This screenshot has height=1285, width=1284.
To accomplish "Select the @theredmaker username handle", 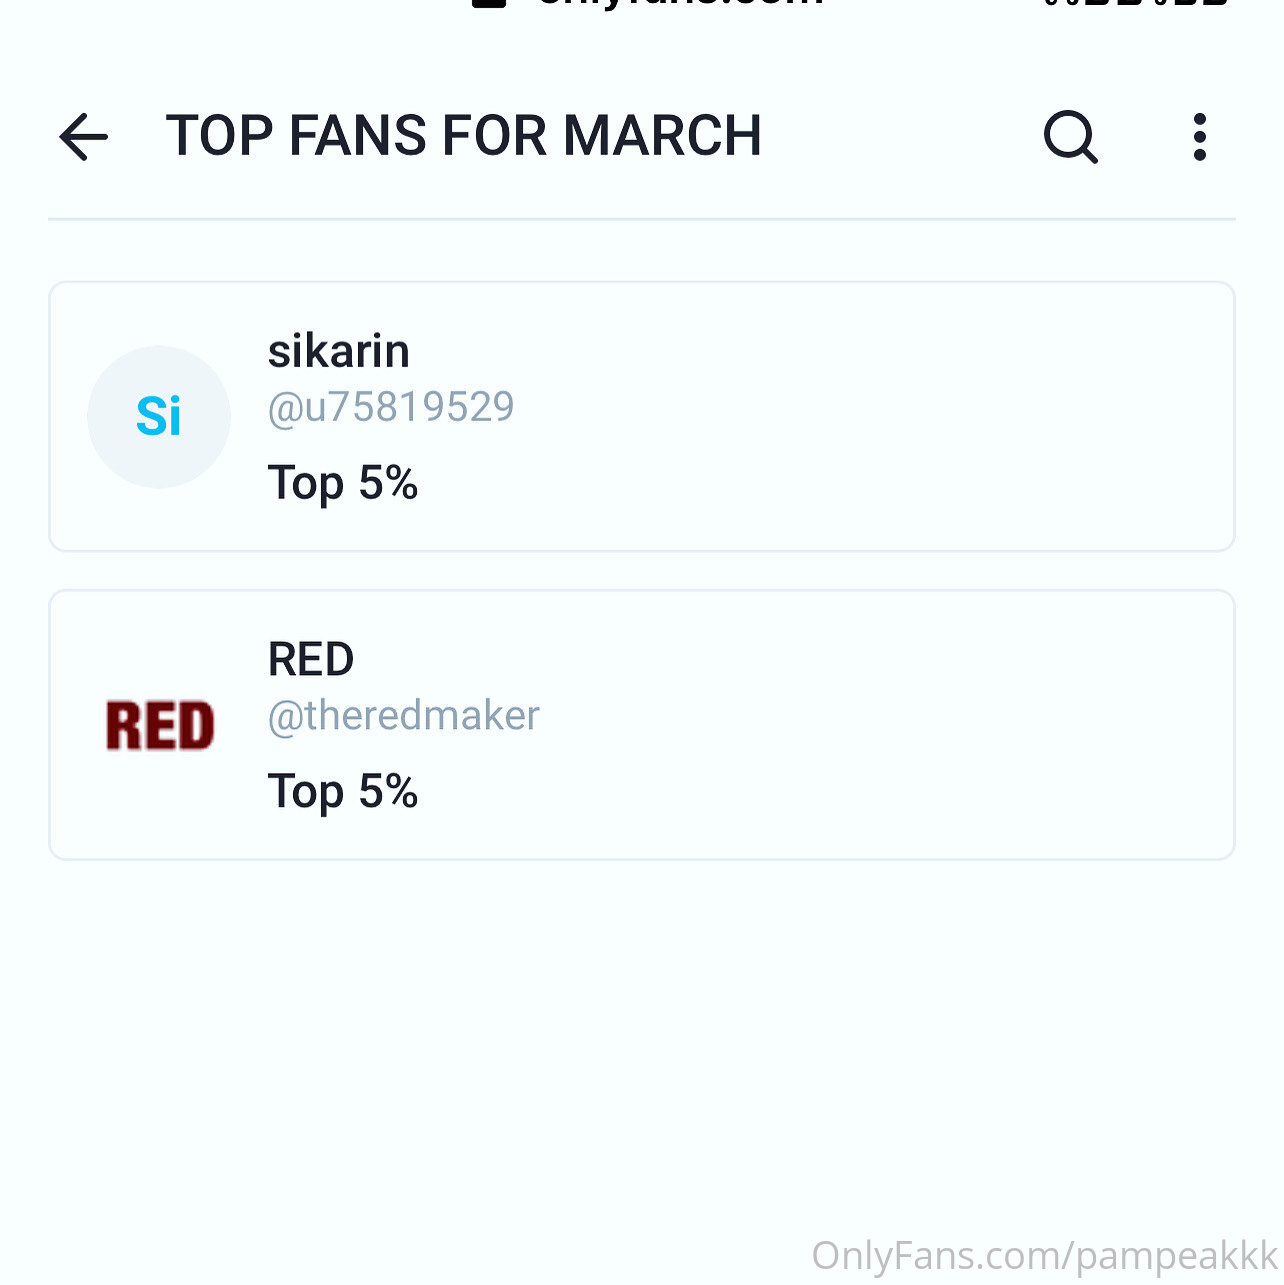I will point(403,716).
